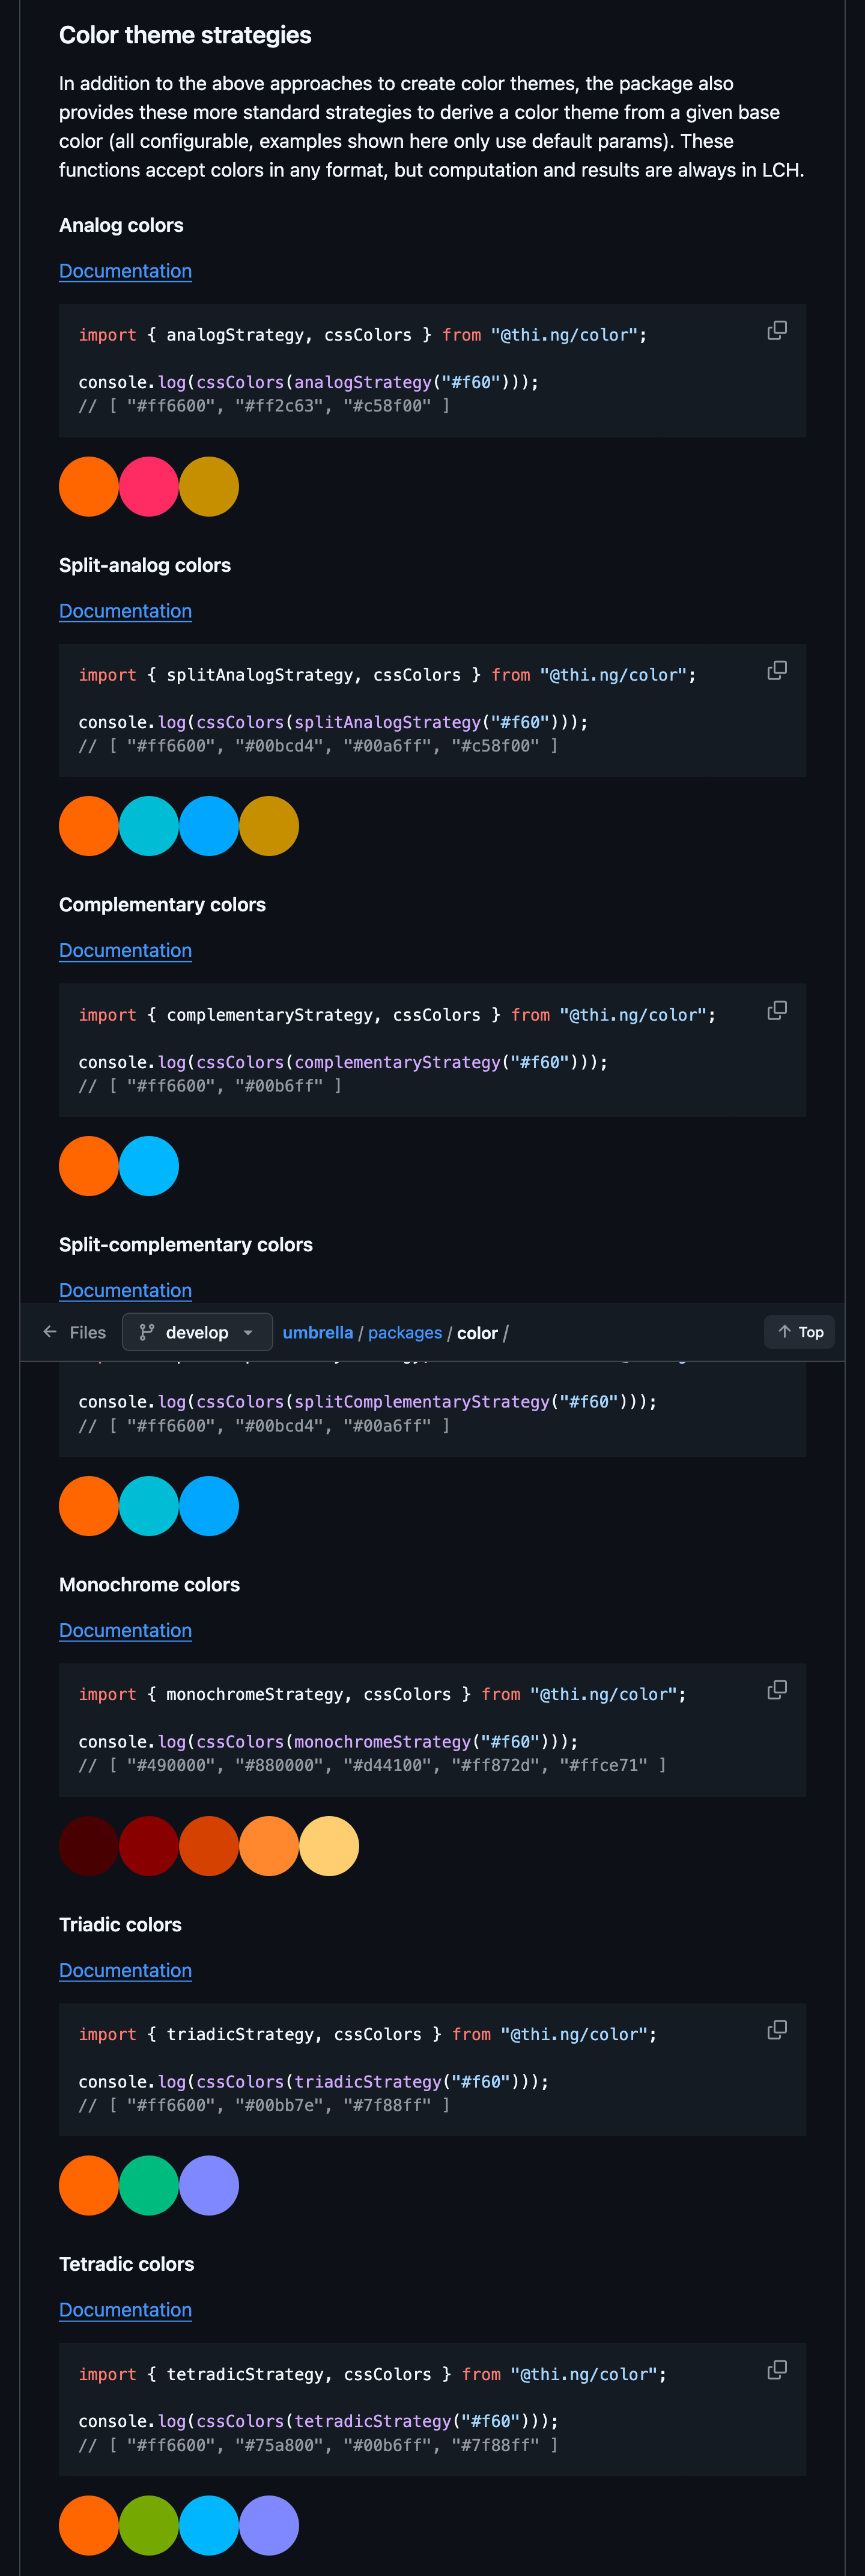Copy the complementaryStrategy code block

[x=776, y=1011]
